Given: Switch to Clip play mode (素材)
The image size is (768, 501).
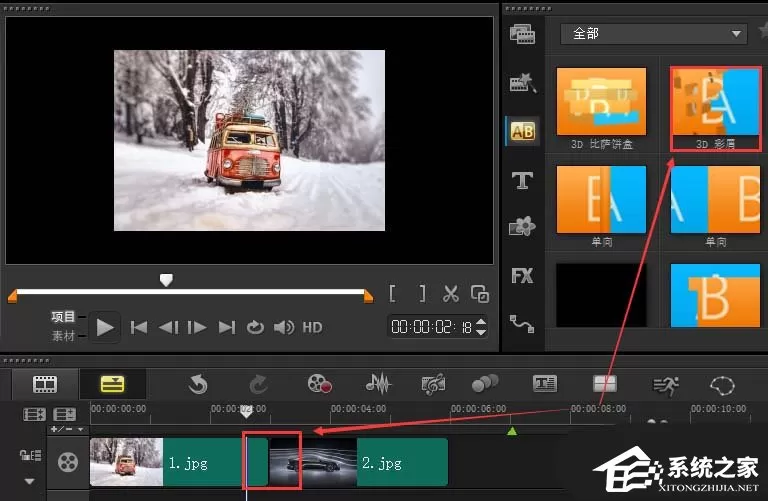Looking at the screenshot, I should [63, 336].
